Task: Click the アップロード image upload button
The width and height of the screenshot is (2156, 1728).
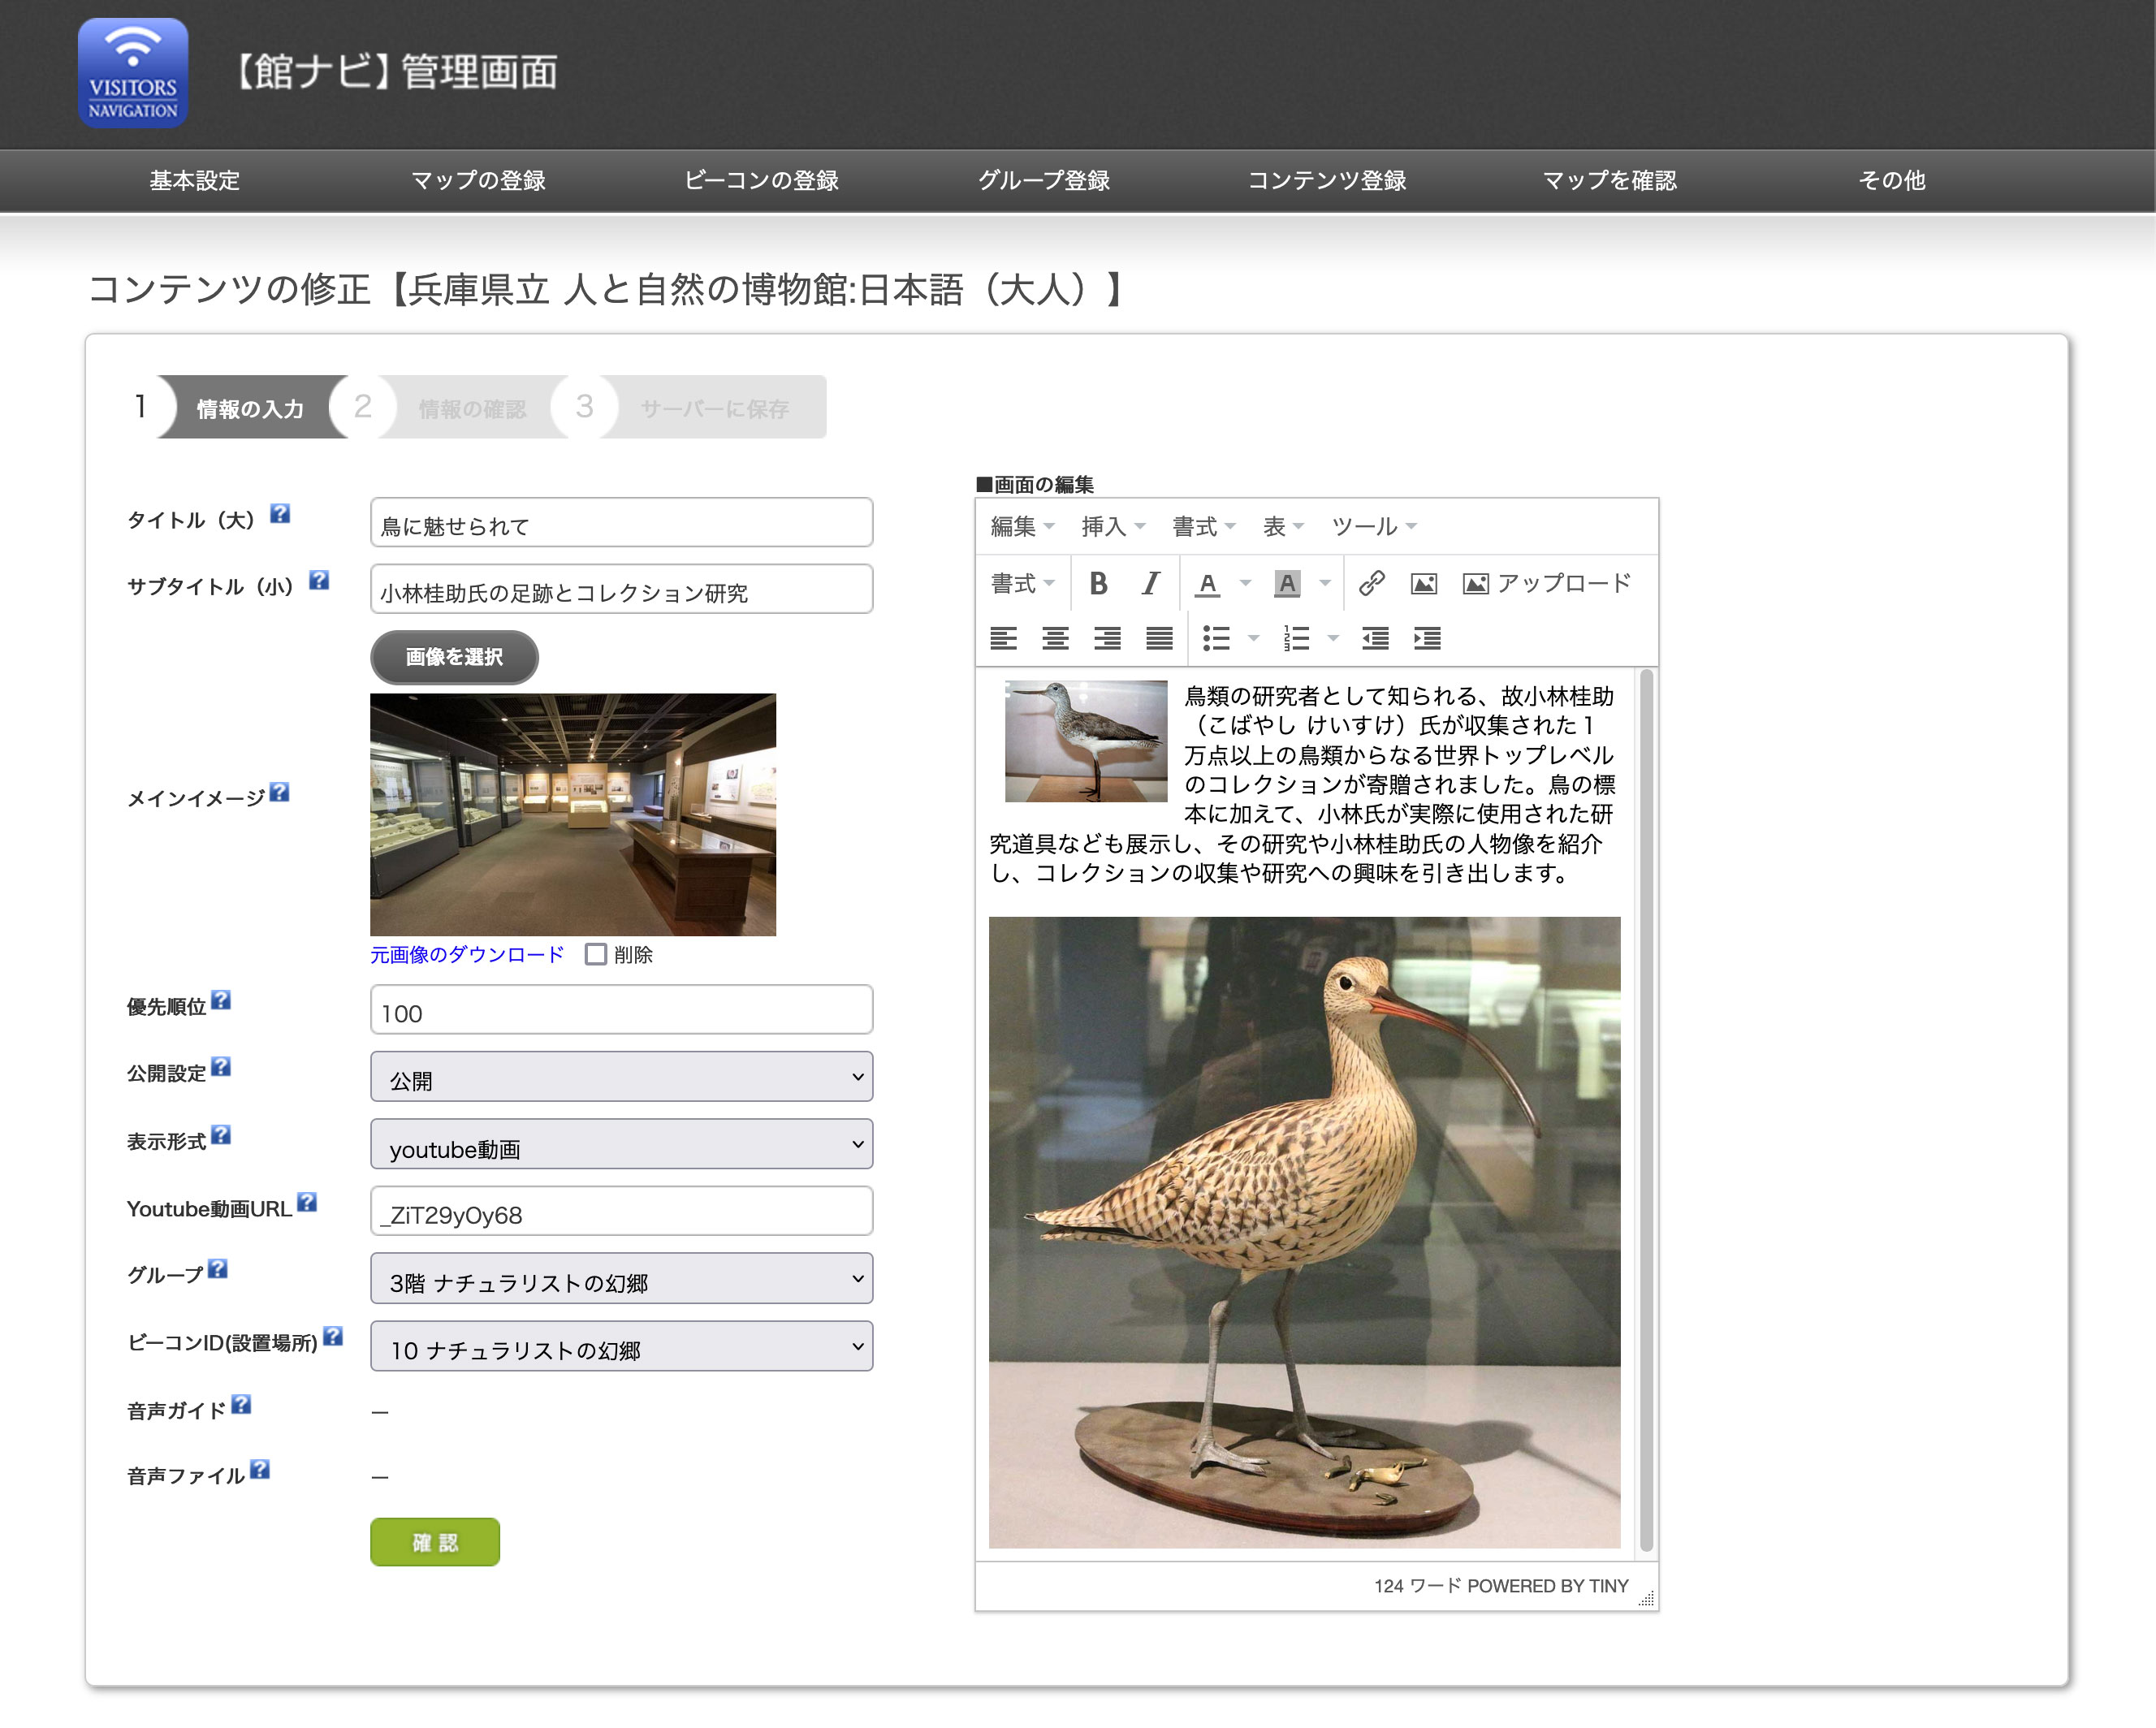Action: (1546, 583)
